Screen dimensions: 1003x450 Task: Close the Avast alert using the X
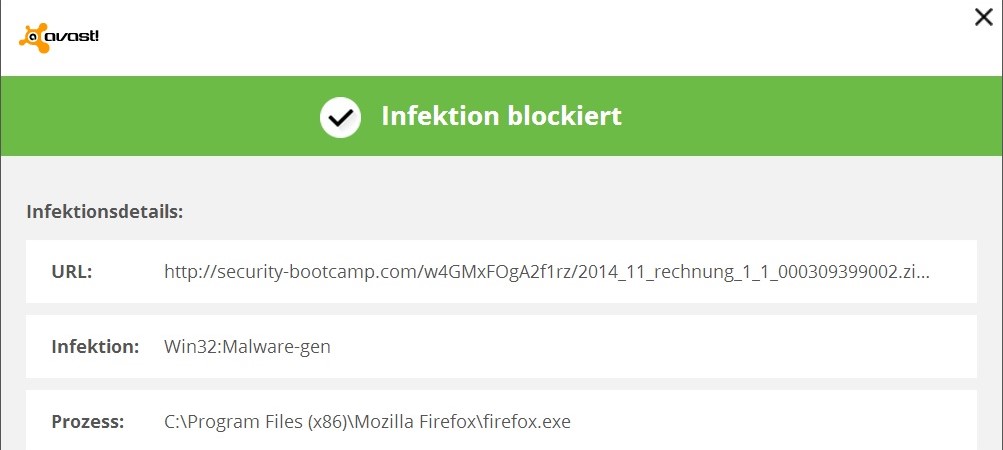pyautogui.click(x=983, y=17)
